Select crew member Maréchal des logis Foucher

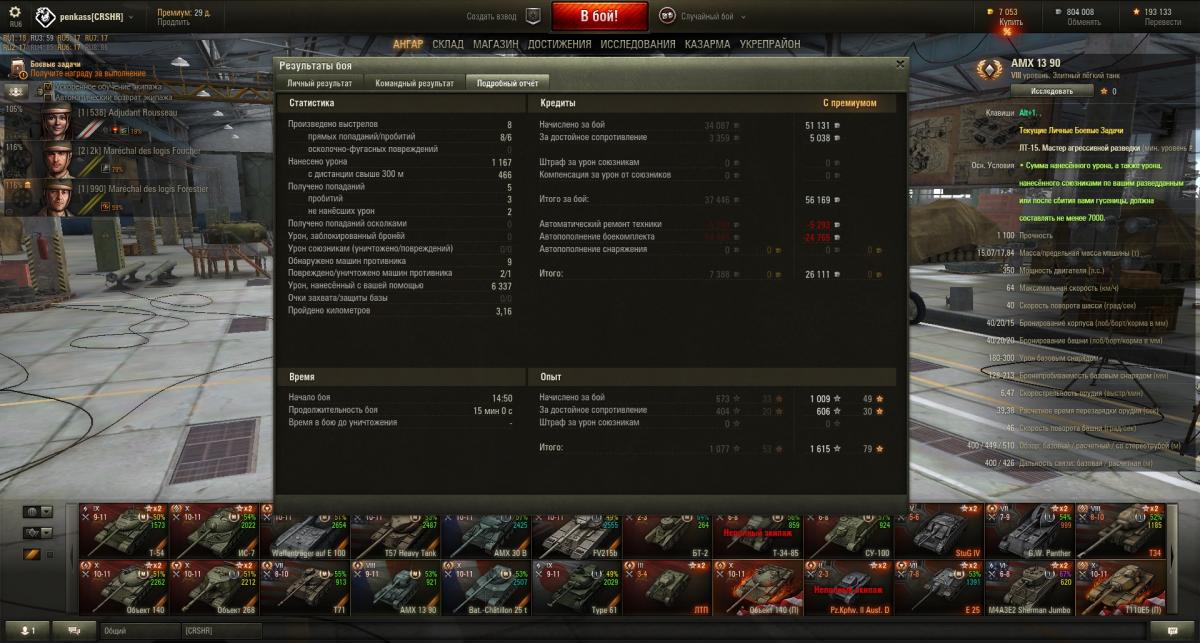tap(57, 159)
